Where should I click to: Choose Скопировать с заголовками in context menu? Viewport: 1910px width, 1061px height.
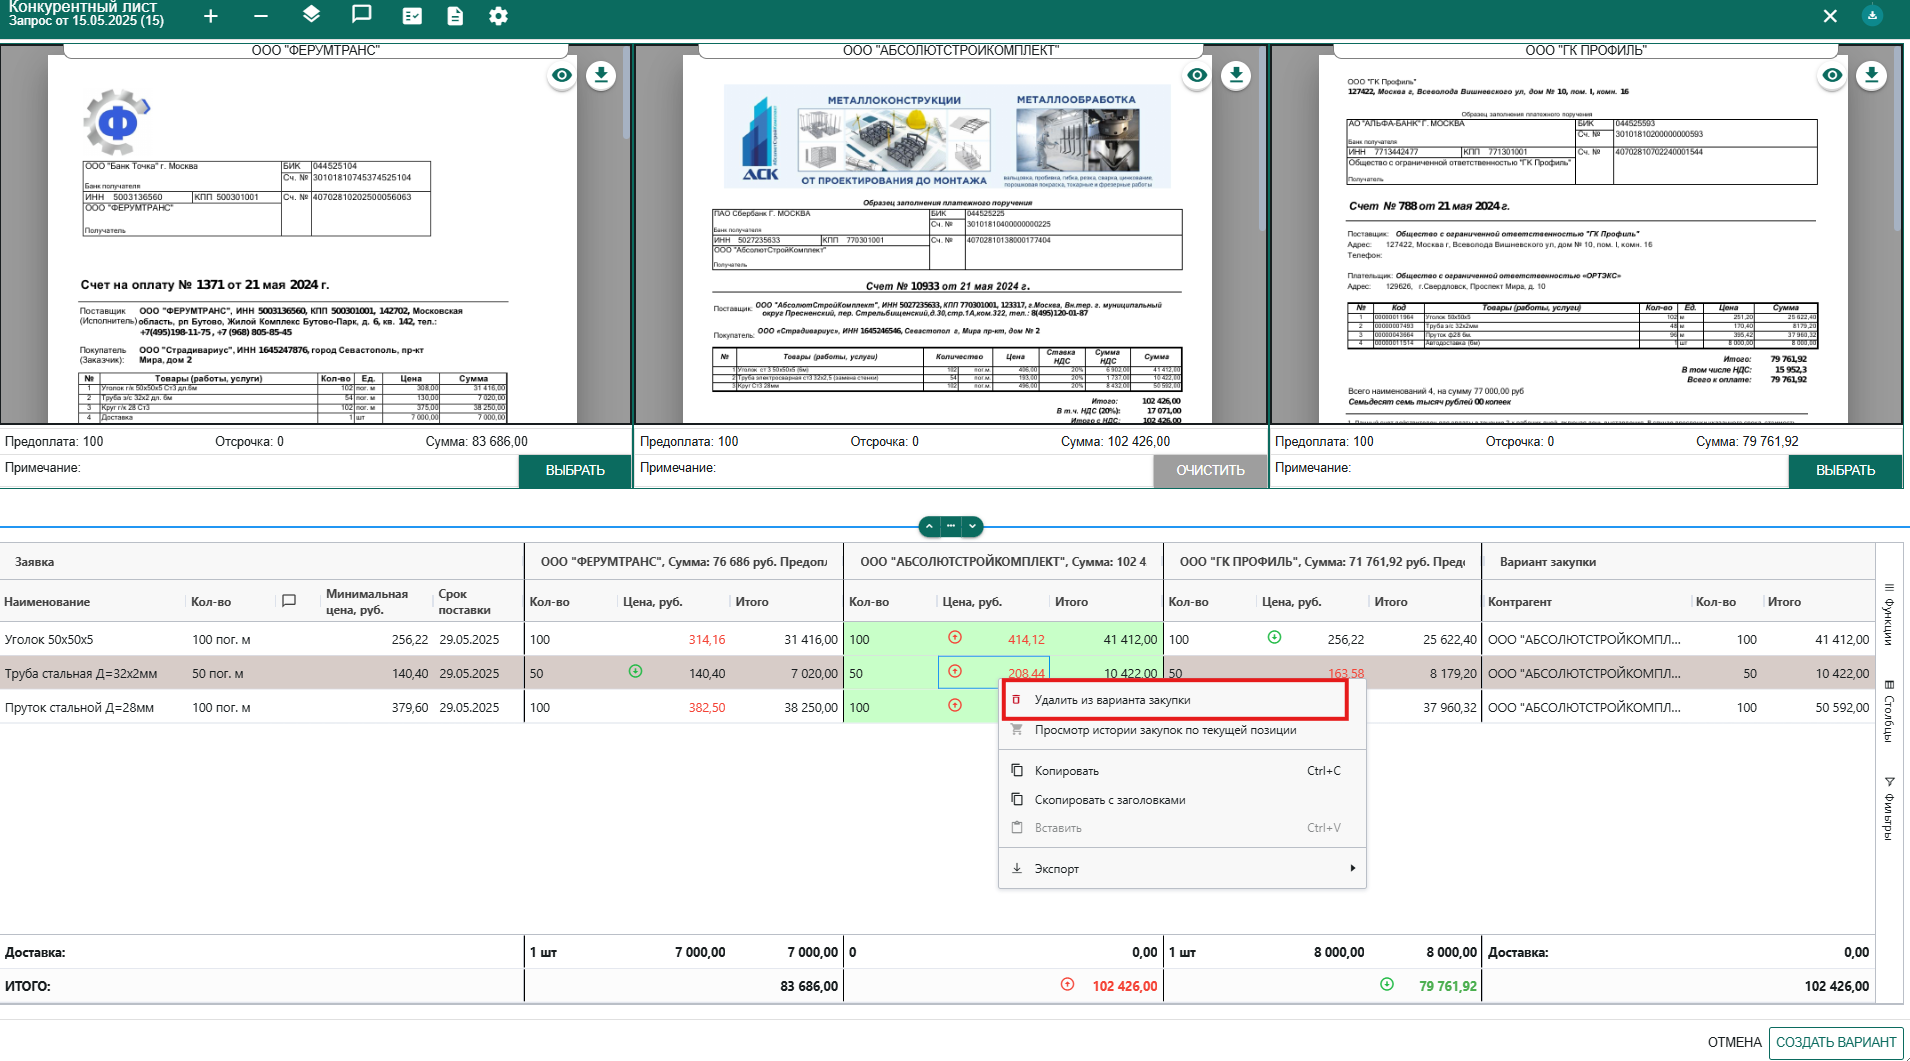pos(1182,800)
